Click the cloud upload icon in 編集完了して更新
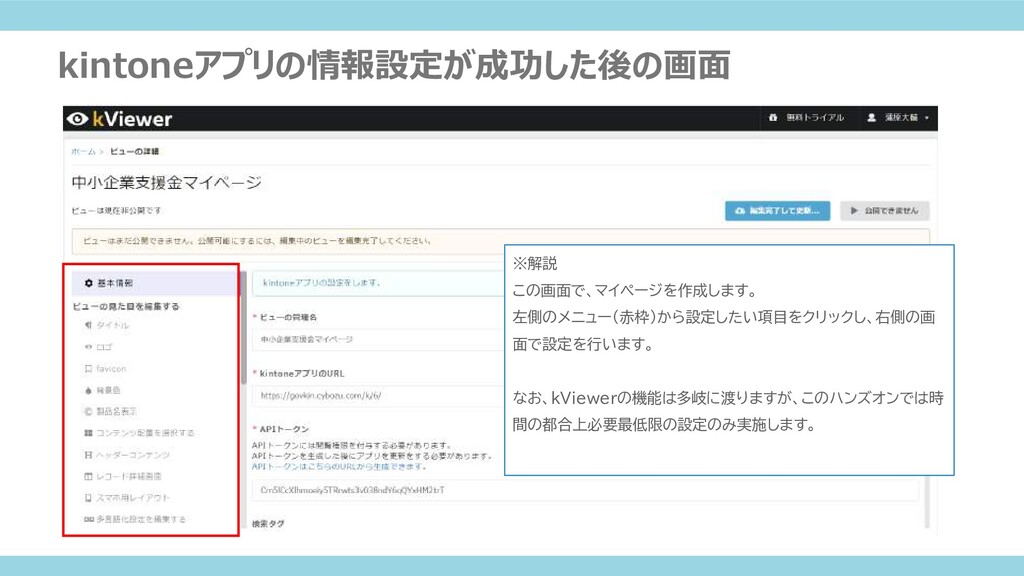Image resolution: width=1024 pixels, height=576 pixels. click(x=740, y=211)
